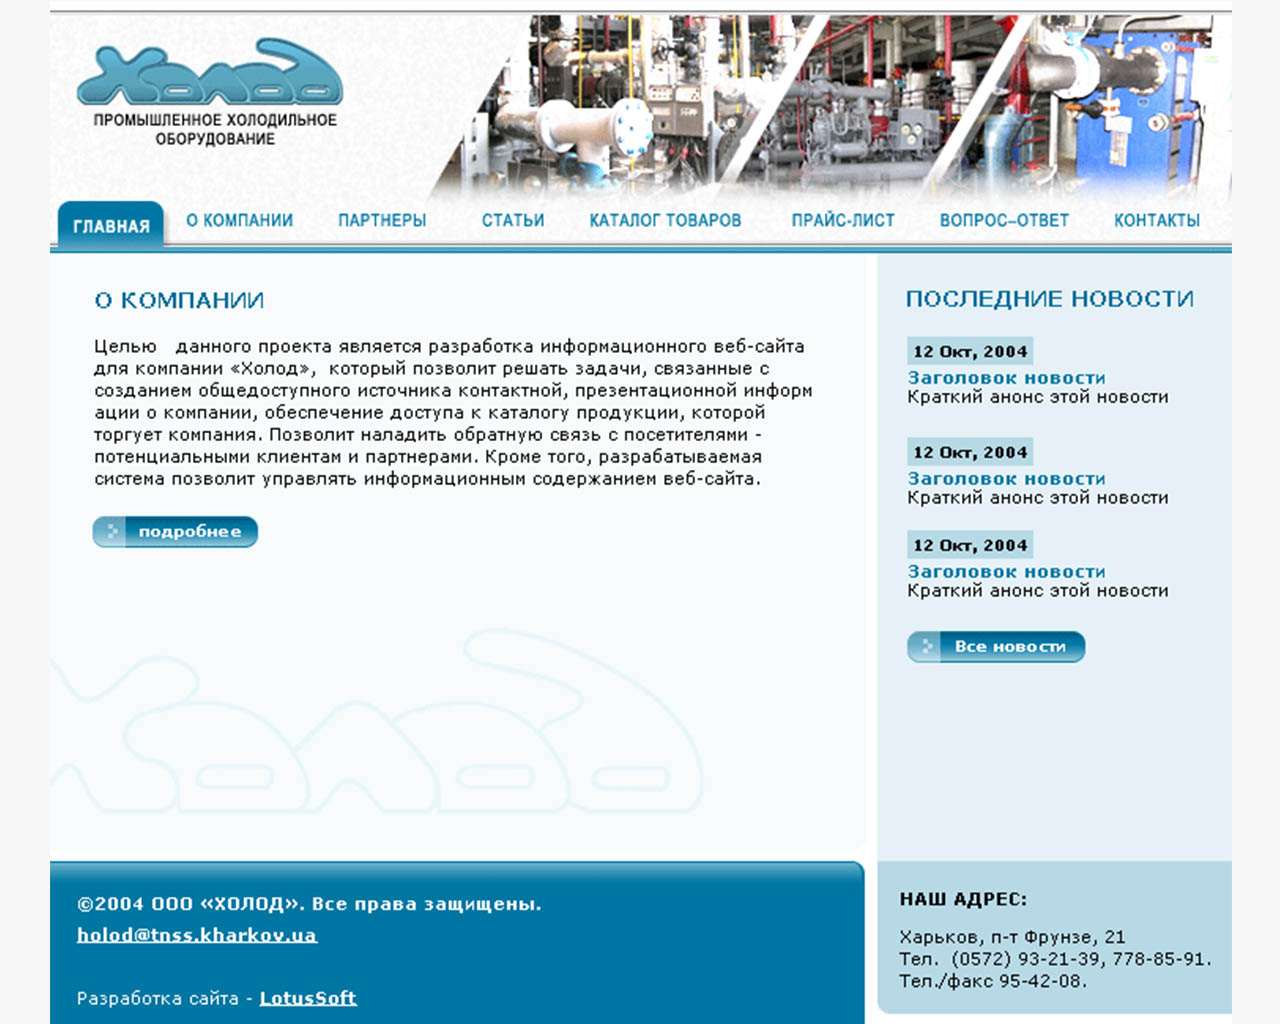Click the ©2004 ООО «ХОЛОД» copyright text
This screenshot has width=1280, height=1024.
tap(309, 904)
